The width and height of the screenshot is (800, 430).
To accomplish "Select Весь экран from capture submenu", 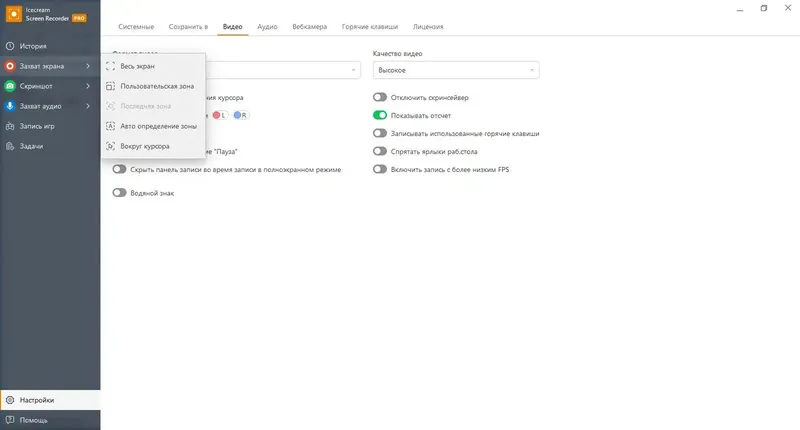I will (154, 66).
